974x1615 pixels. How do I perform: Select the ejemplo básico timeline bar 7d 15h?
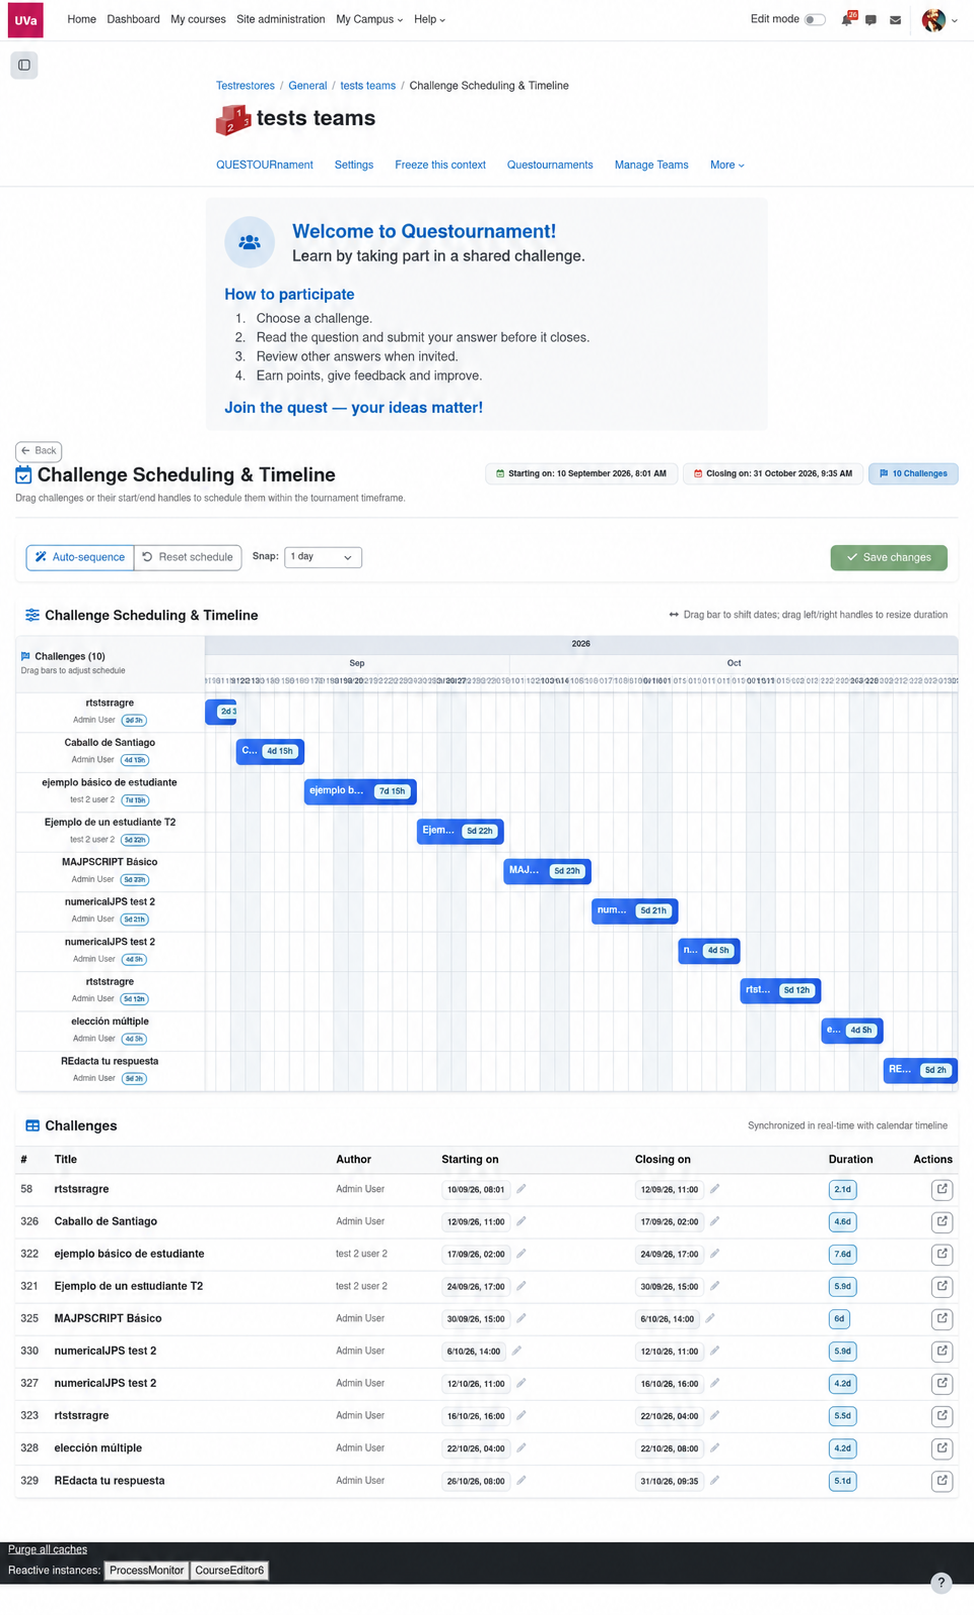360,791
